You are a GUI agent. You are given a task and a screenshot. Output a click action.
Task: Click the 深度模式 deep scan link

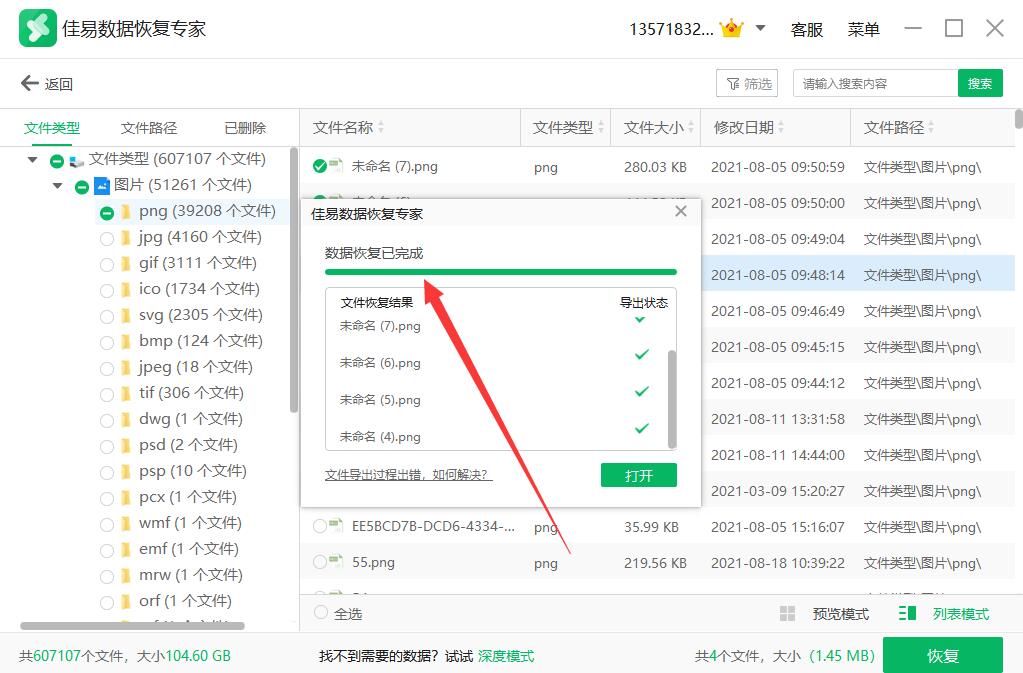click(x=506, y=656)
